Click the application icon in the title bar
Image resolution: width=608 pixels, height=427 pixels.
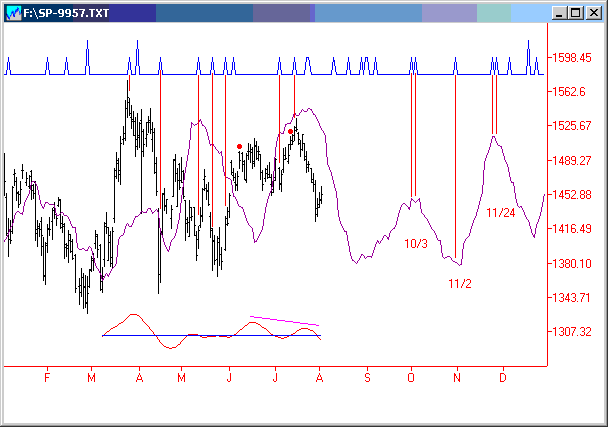(x=13, y=13)
